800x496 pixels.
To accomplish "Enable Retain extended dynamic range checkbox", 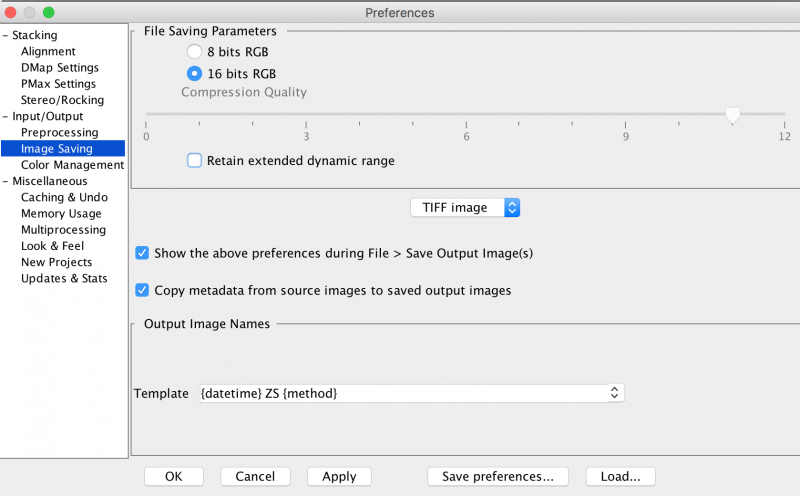I will (194, 160).
